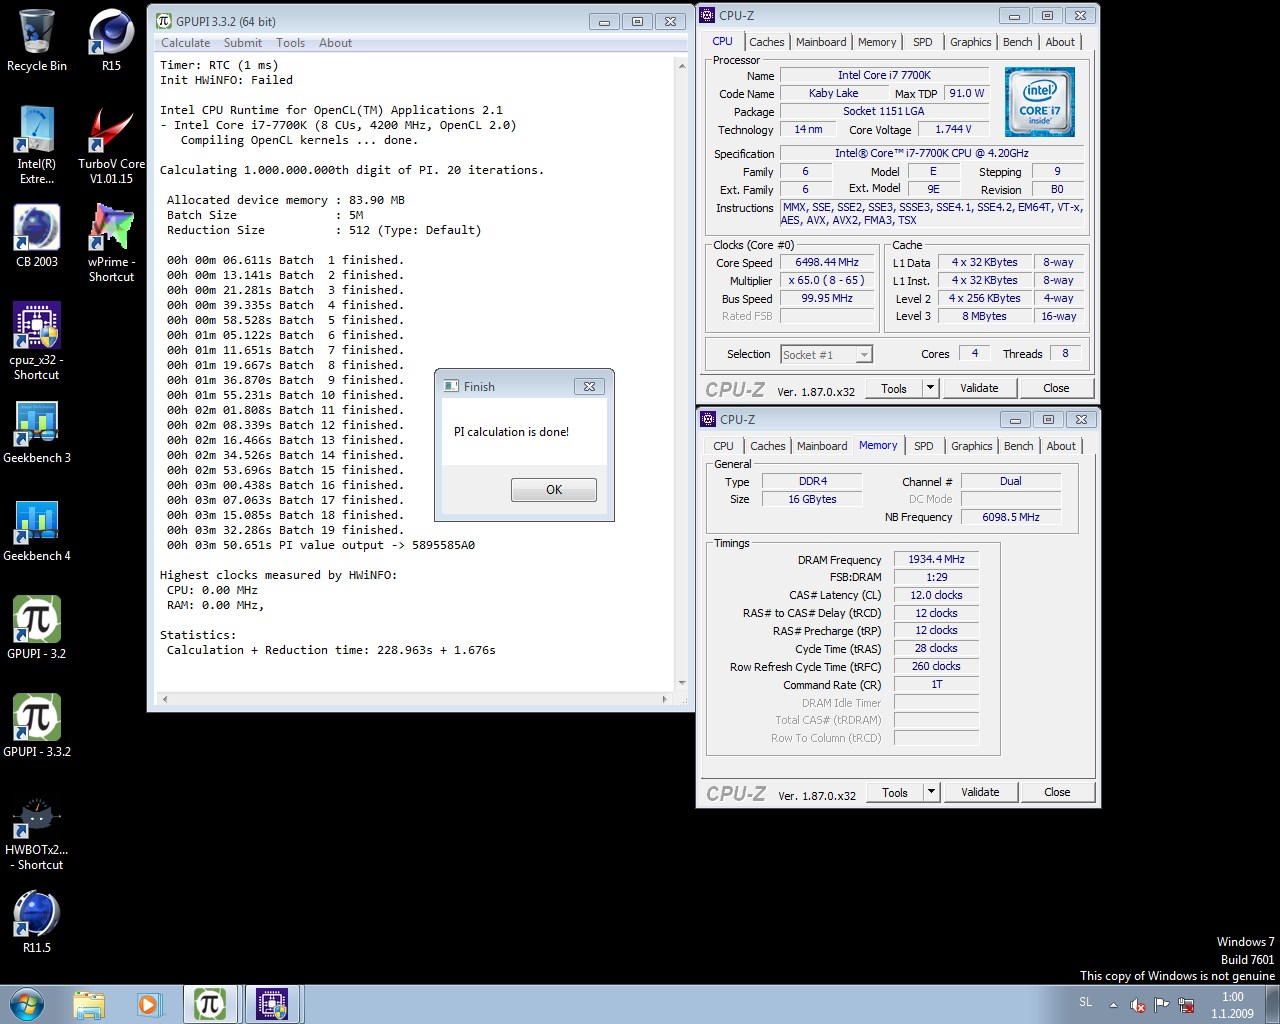Image resolution: width=1280 pixels, height=1024 pixels.
Task: Click Close button in bottom CPU-Z
Action: coord(1057,792)
